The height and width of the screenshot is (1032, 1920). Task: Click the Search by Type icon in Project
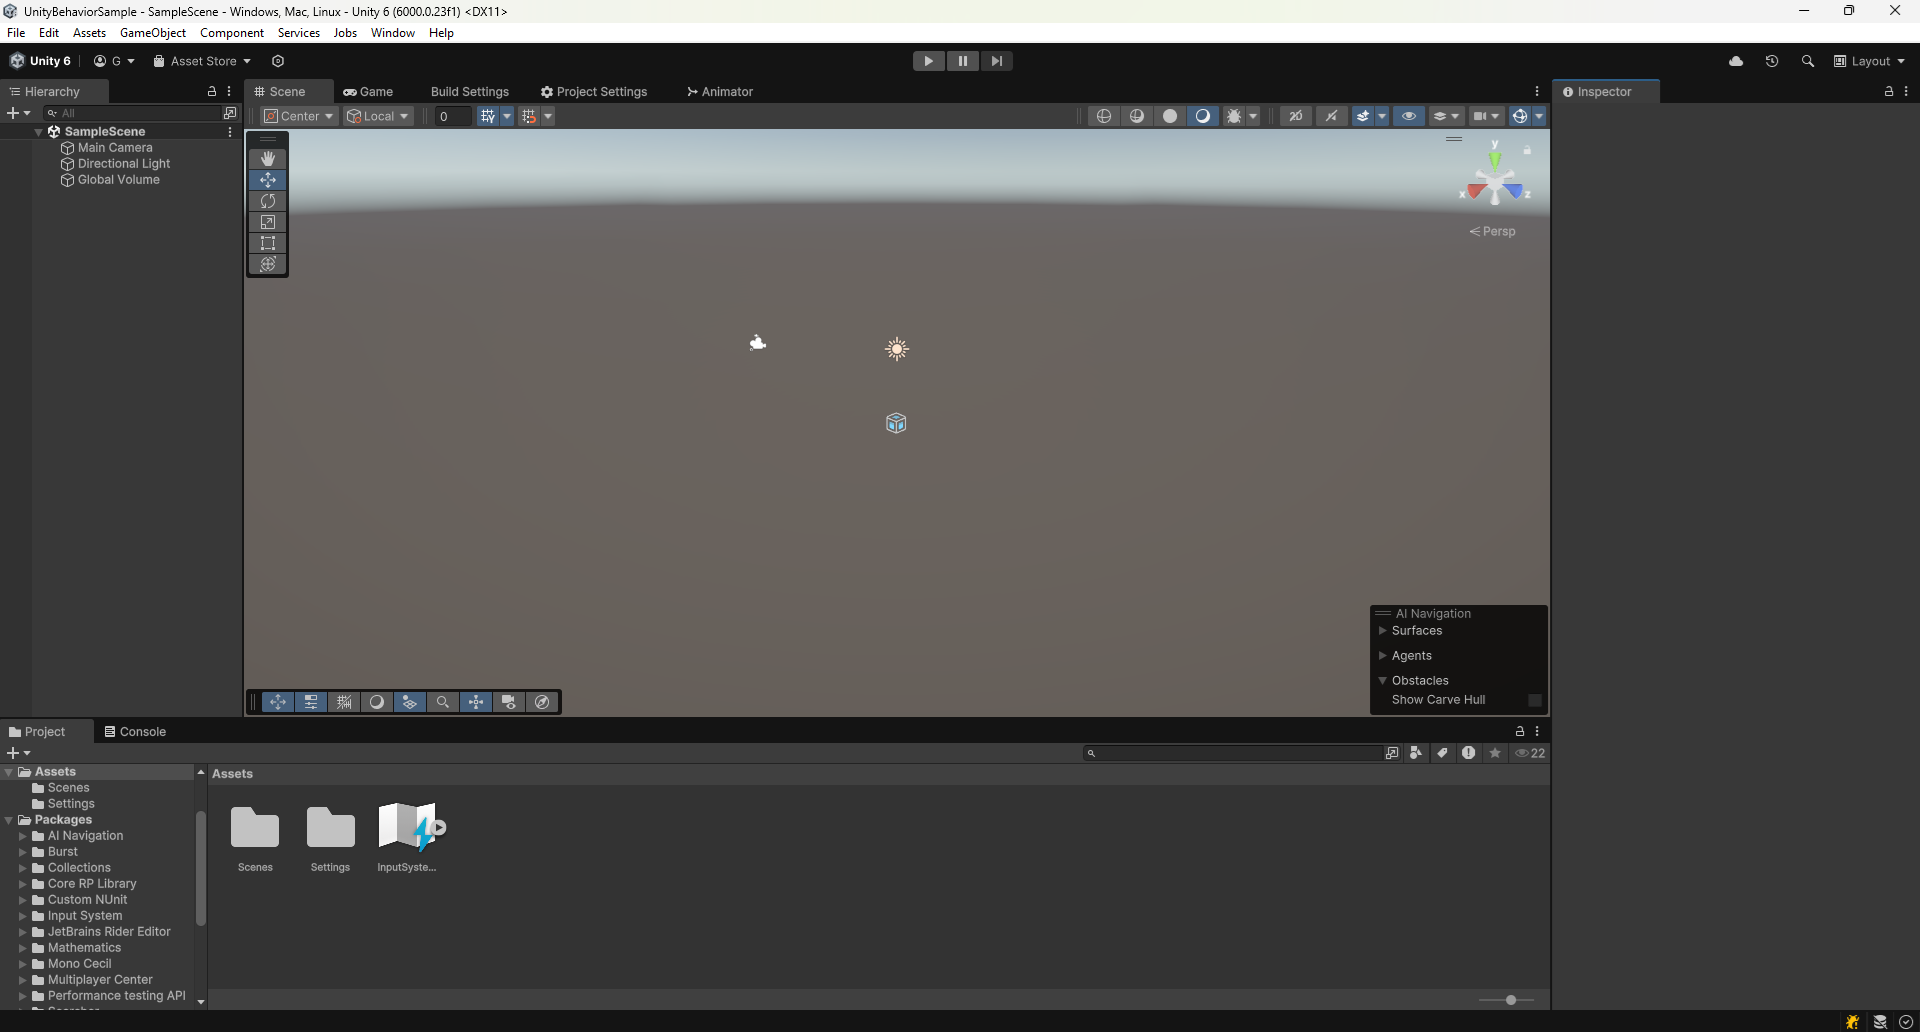(x=1416, y=753)
